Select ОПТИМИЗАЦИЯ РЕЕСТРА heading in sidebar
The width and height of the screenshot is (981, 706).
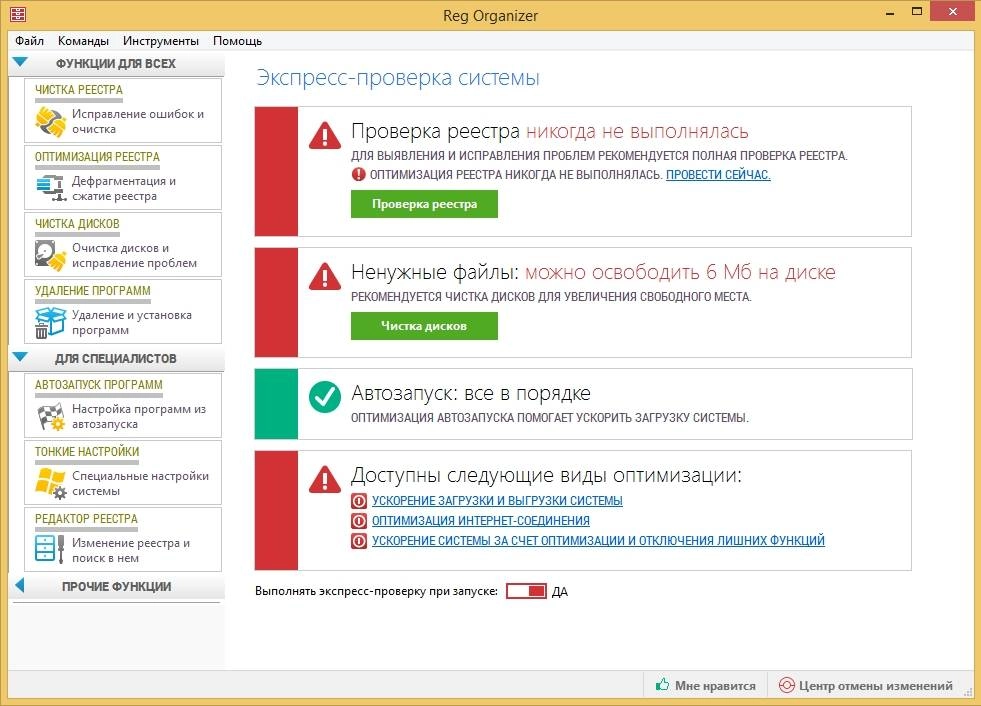pyautogui.click(x=98, y=157)
